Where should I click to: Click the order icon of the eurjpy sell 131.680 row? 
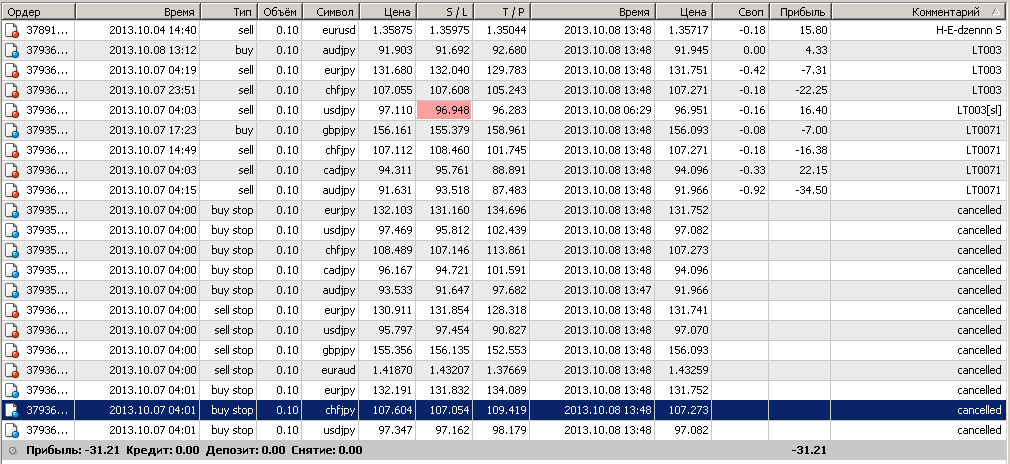(x=12, y=70)
